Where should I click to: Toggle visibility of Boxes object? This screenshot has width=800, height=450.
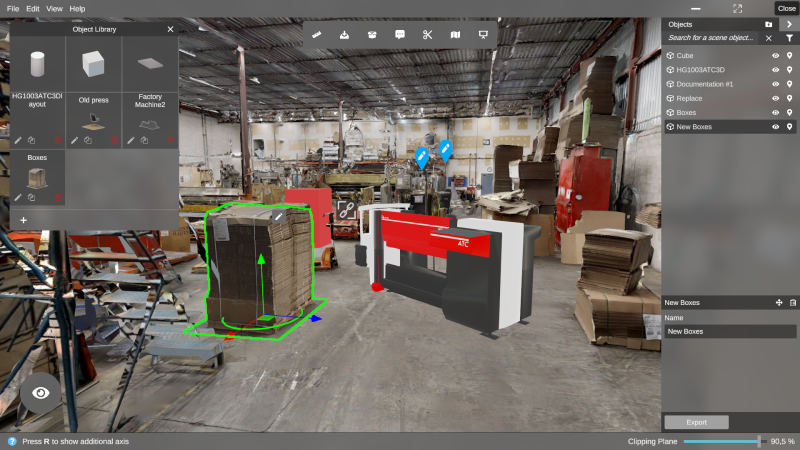[776, 113]
